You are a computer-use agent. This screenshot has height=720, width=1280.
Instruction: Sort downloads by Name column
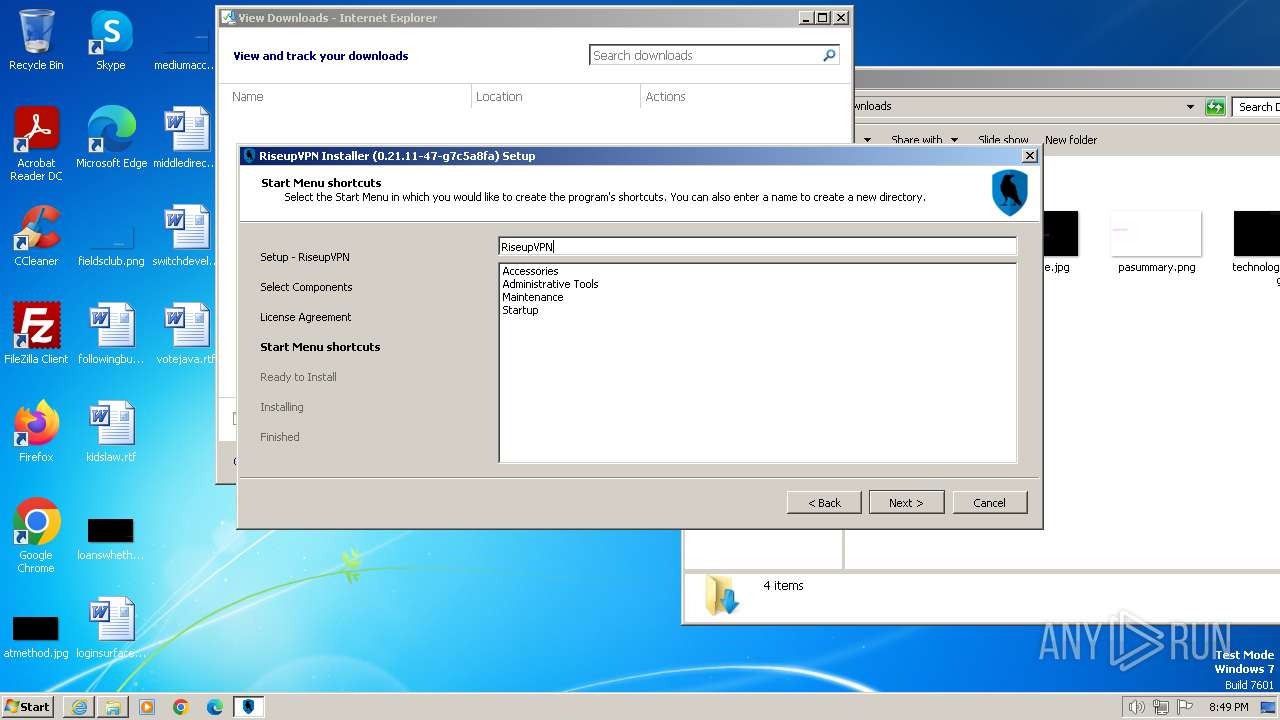345,97
